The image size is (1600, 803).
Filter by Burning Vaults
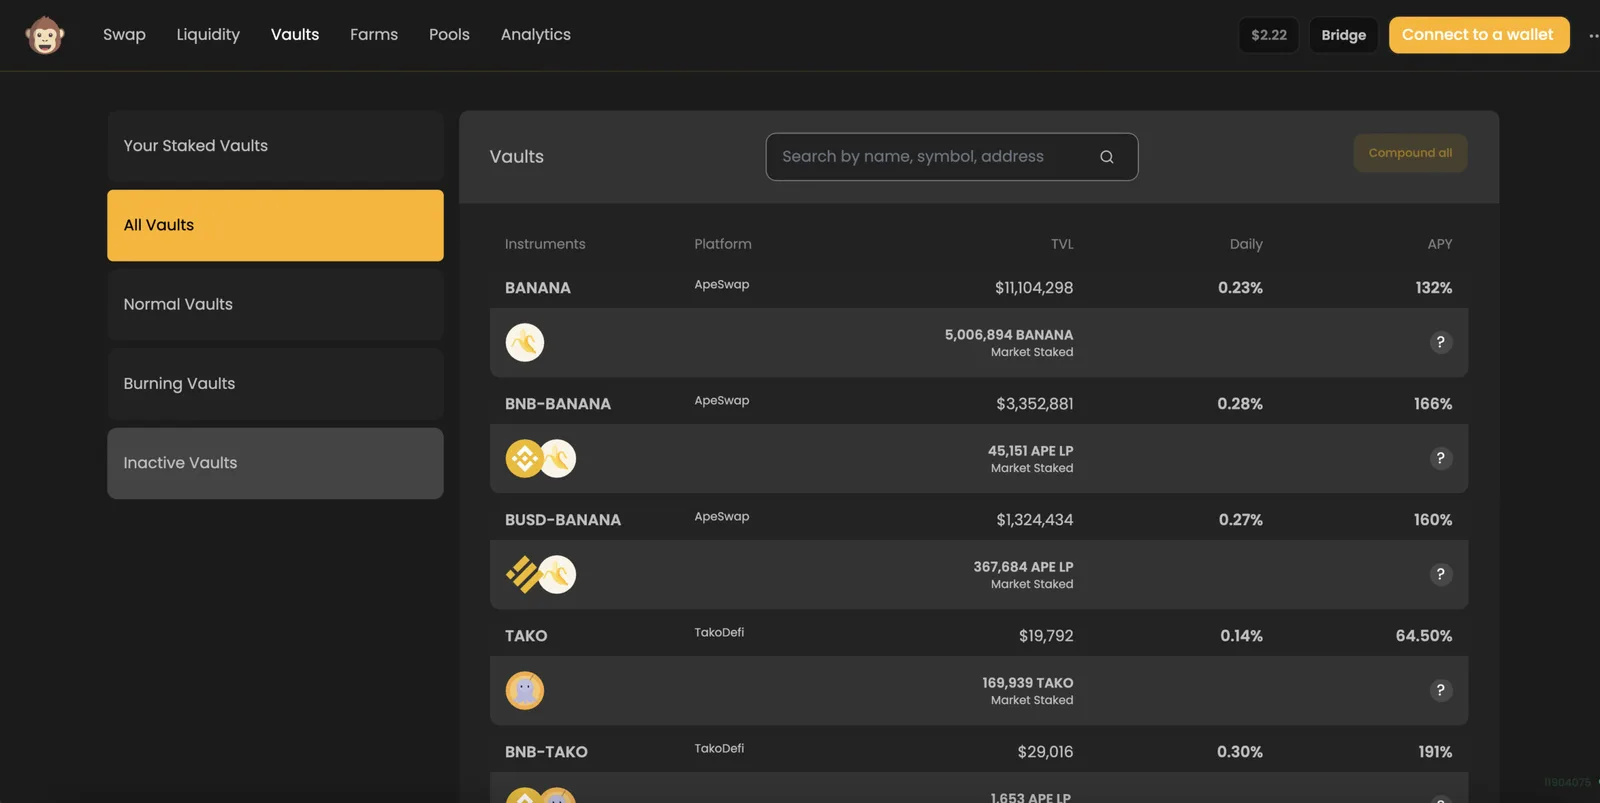pyautogui.click(x=275, y=384)
